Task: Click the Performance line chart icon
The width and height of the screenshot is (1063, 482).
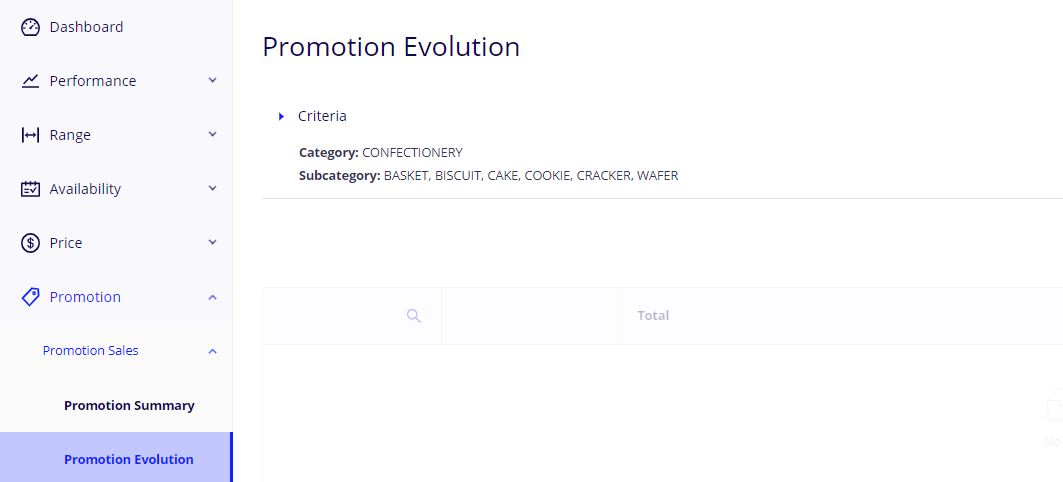Action: click(x=30, y=81)
